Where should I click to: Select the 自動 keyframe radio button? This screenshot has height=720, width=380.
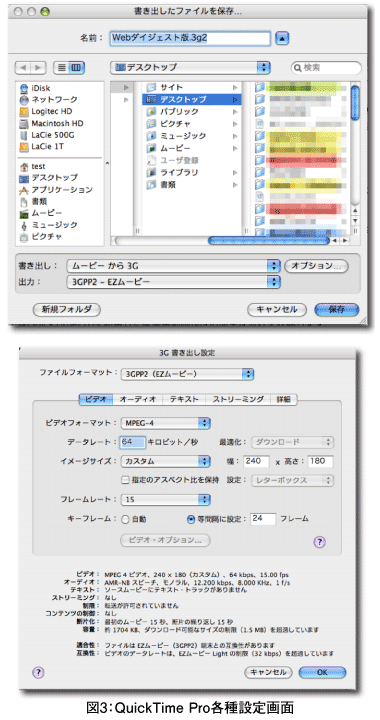click(x=125, y=519)
